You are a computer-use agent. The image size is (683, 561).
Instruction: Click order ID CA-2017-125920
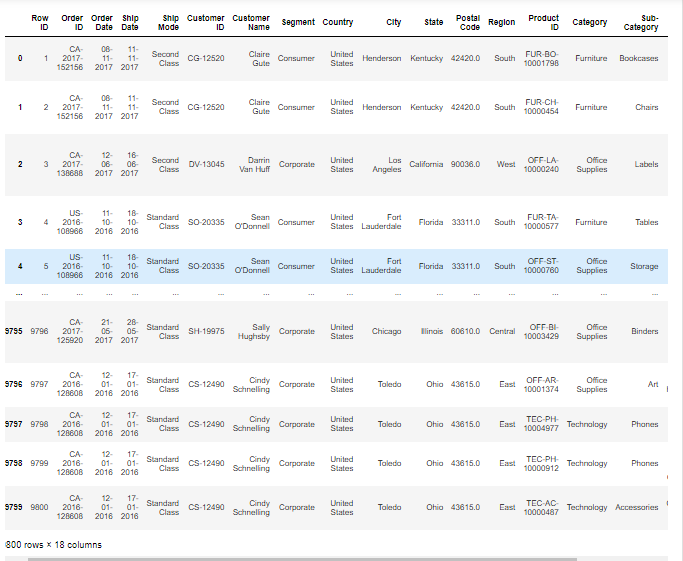pyautogui.click(x=70, y=331)
